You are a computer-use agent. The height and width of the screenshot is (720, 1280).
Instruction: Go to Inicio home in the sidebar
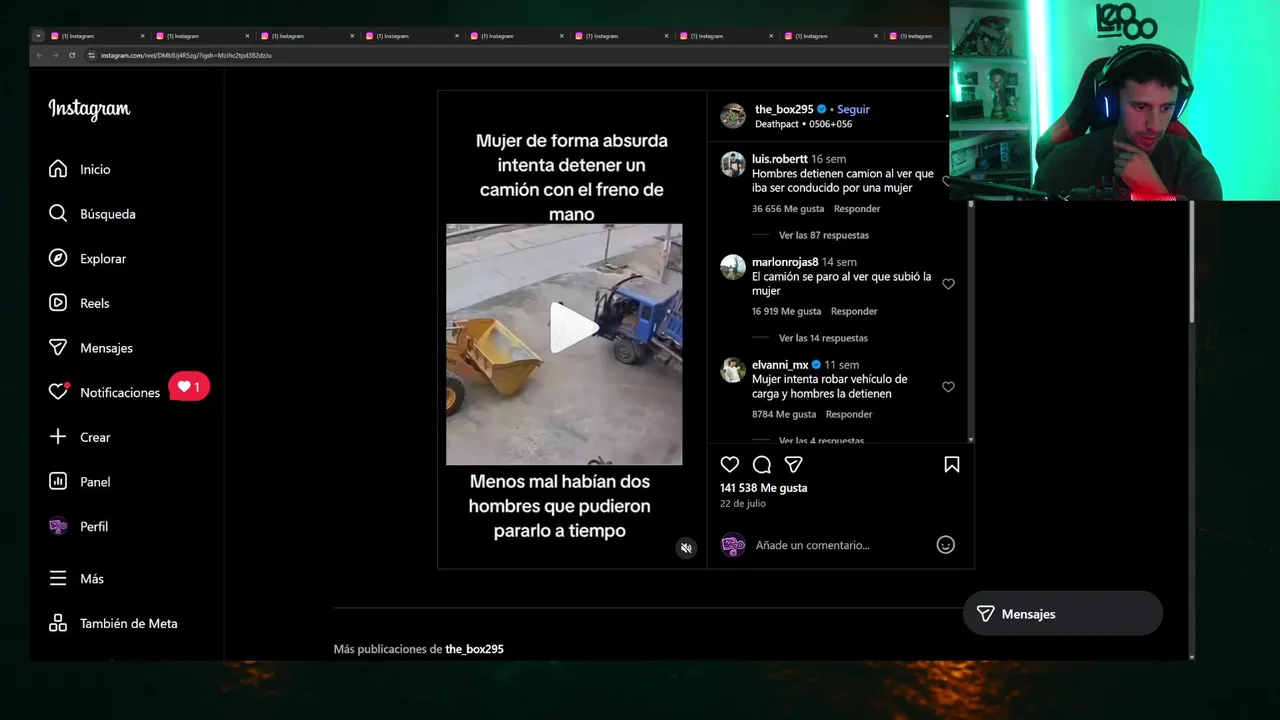click(80, 169)
